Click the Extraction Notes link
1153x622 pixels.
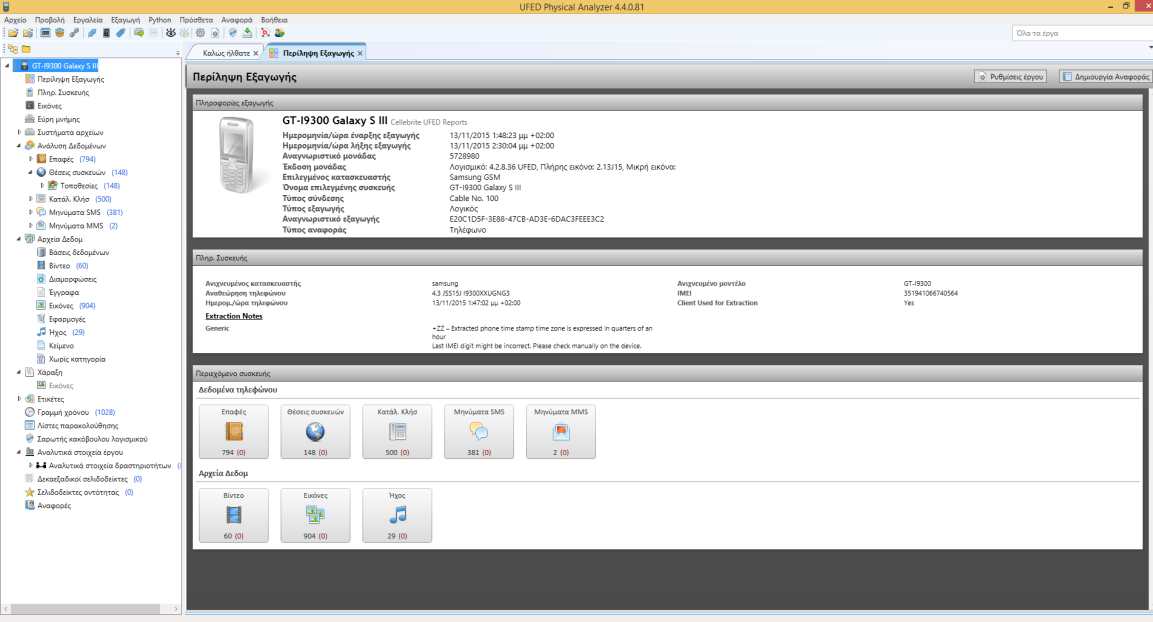point(234,316)
